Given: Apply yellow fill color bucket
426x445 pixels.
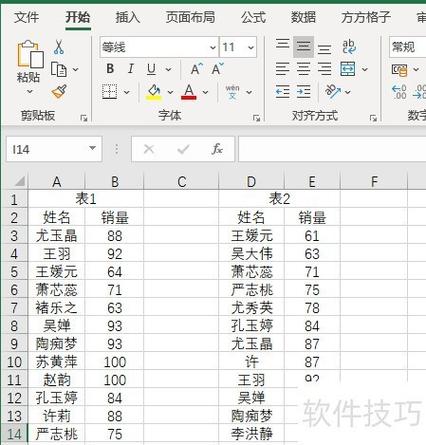Looking at the screenshot, I should tap(153, 92).
